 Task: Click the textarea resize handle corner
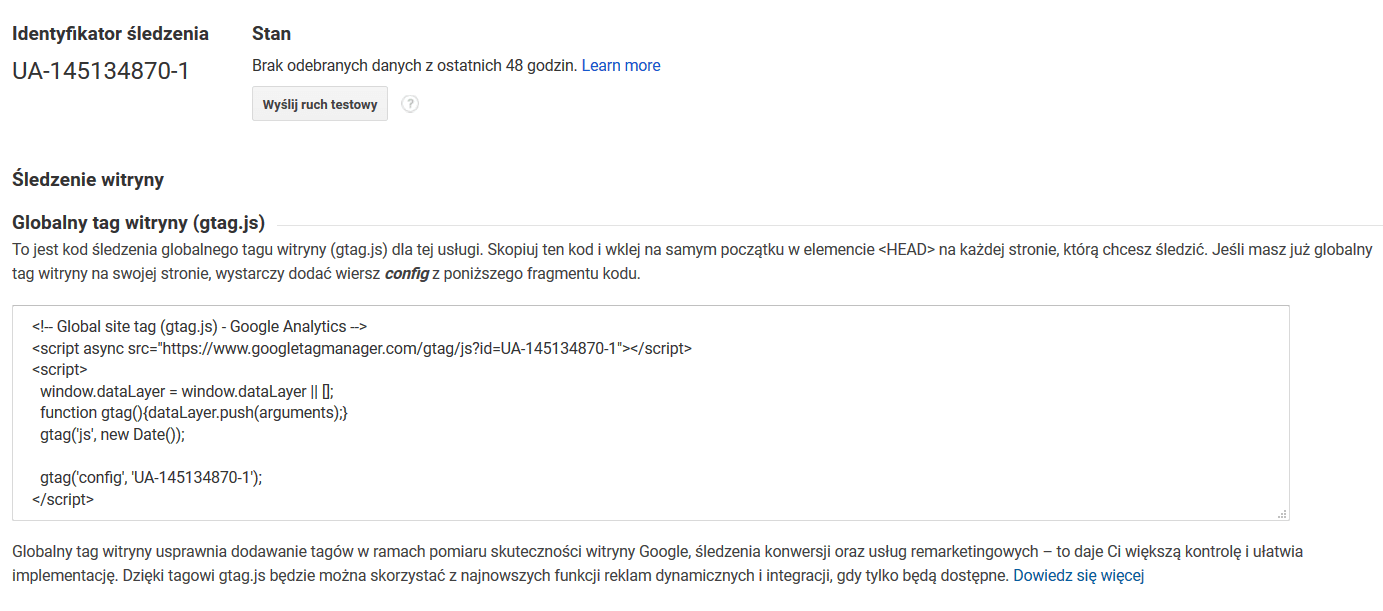point(1282,513)
